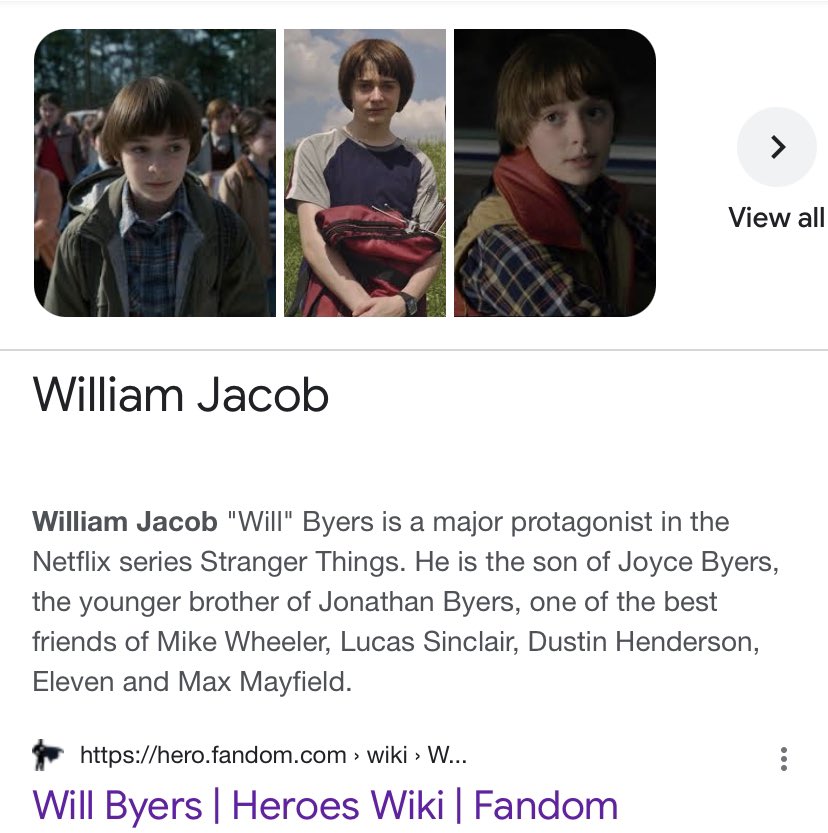Select the William Jacob heading
The image size is (828, 833).
coord(181,395)
